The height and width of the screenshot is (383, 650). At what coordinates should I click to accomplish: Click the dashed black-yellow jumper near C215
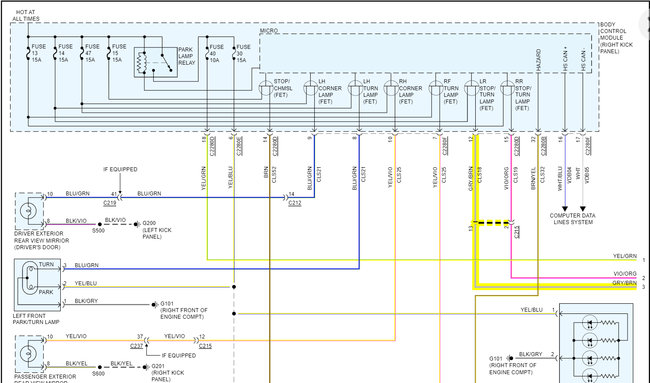click(x=493, y=223)
